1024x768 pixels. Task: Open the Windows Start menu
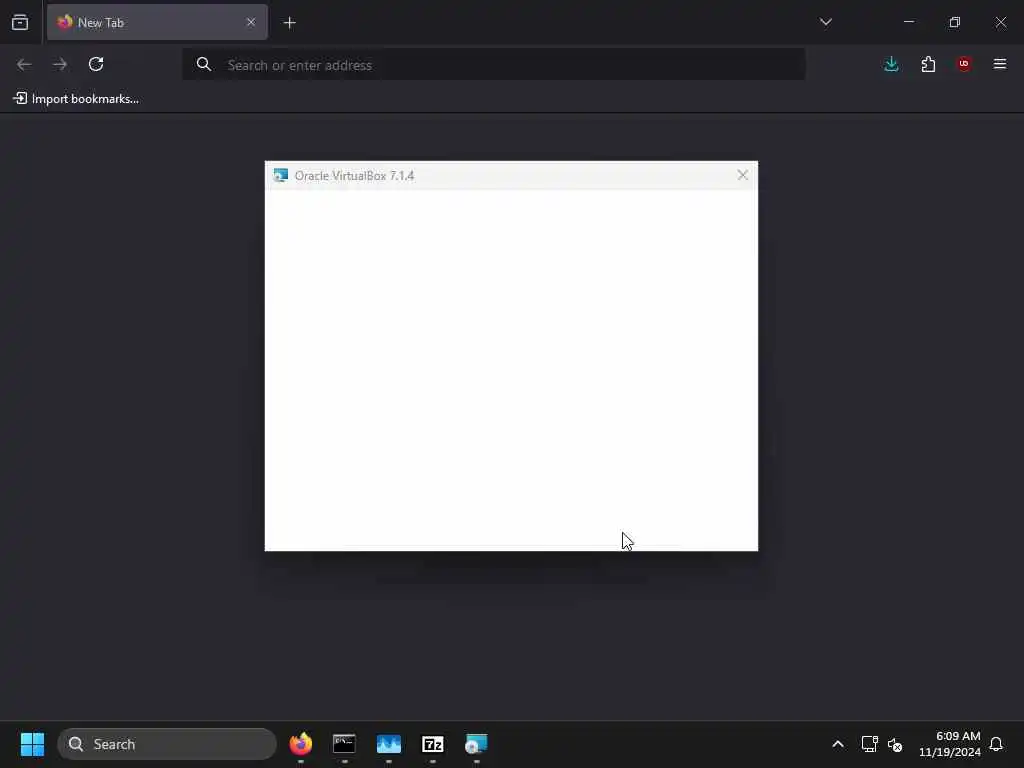point(32,744)
